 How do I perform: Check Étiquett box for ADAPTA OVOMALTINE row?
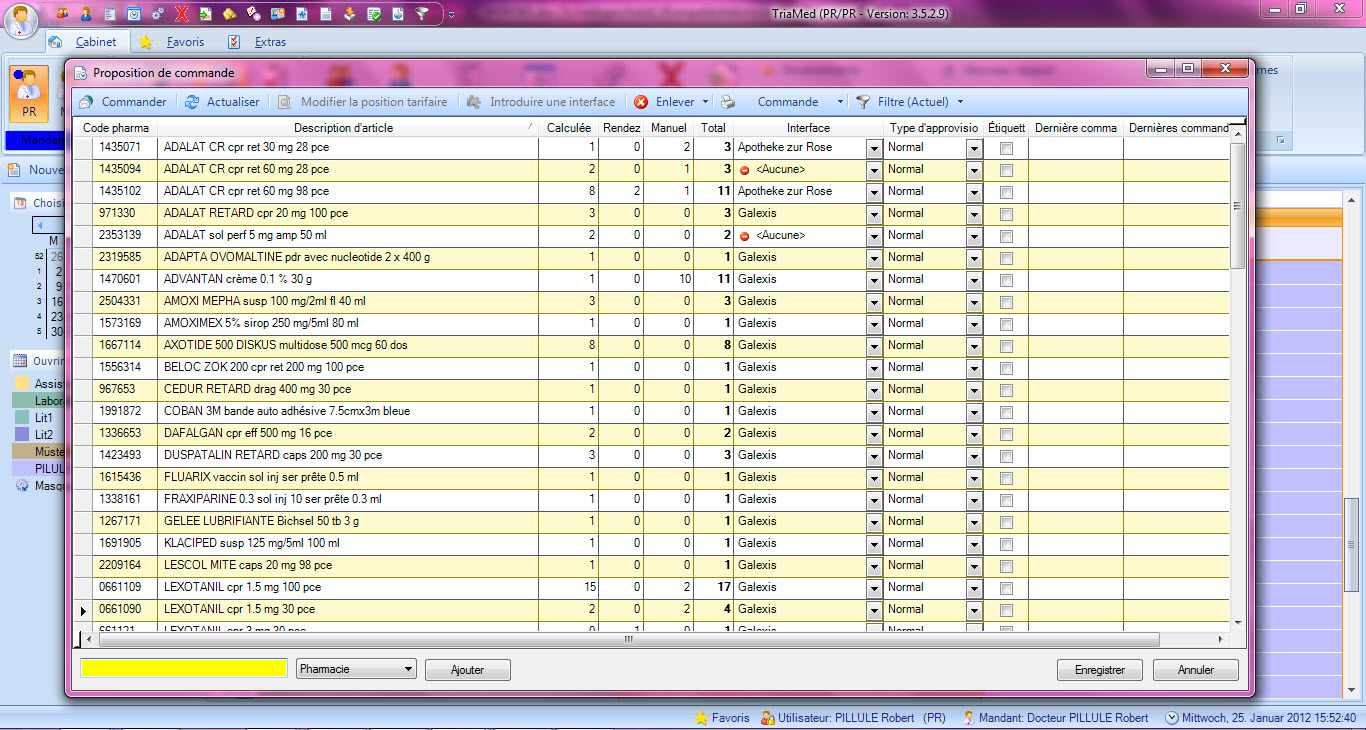click(x=1006, y=258)
